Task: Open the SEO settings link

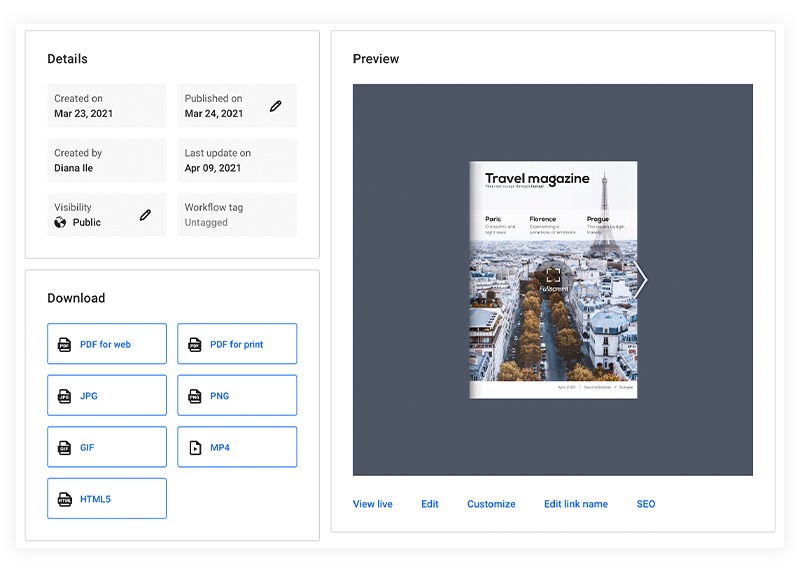Action: 646,504
